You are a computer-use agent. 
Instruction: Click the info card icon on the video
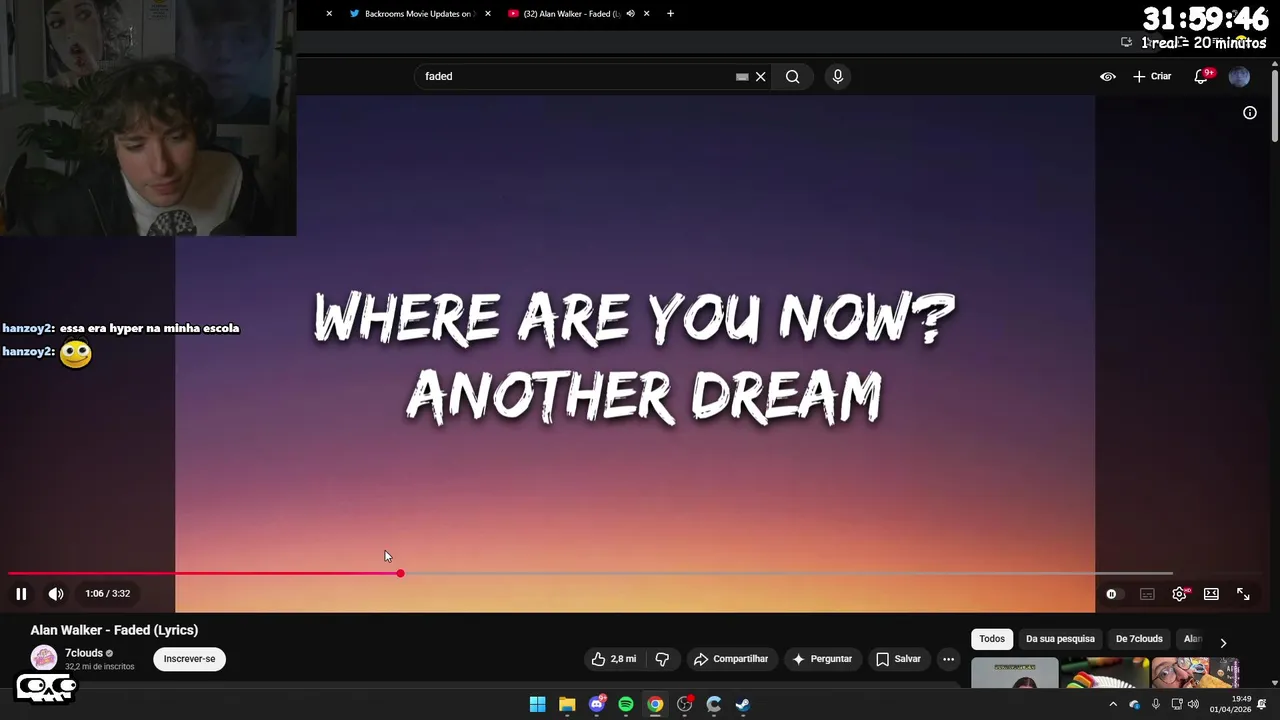(1250, 113)
